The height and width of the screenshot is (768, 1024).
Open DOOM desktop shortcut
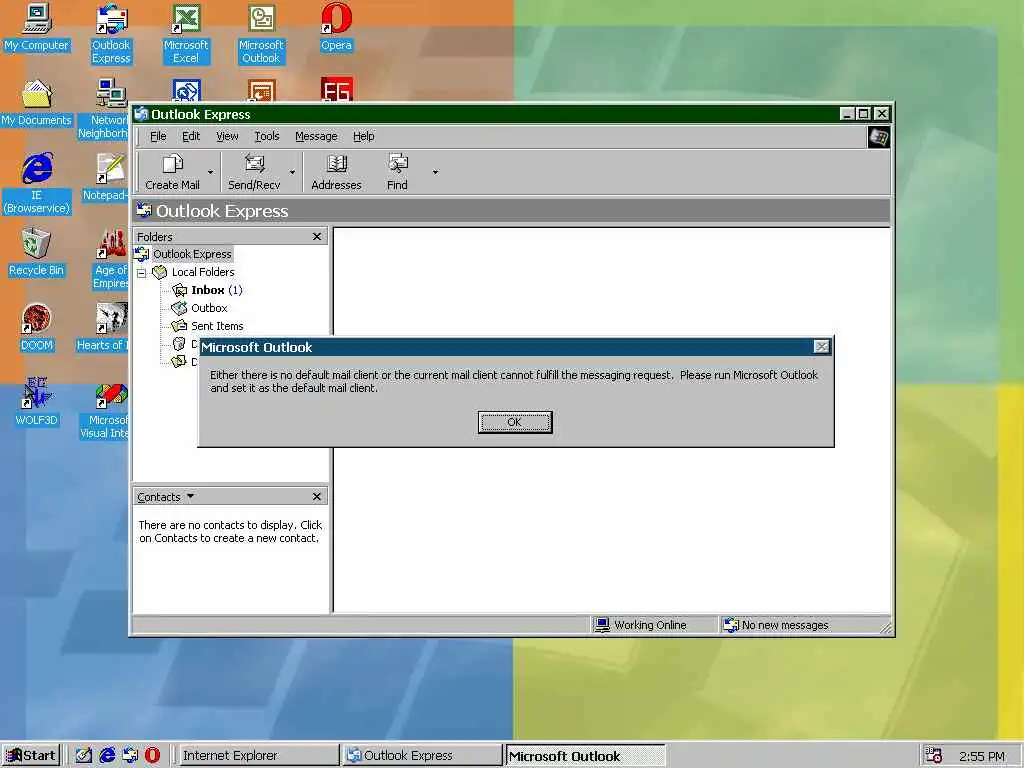coord(36,327)
